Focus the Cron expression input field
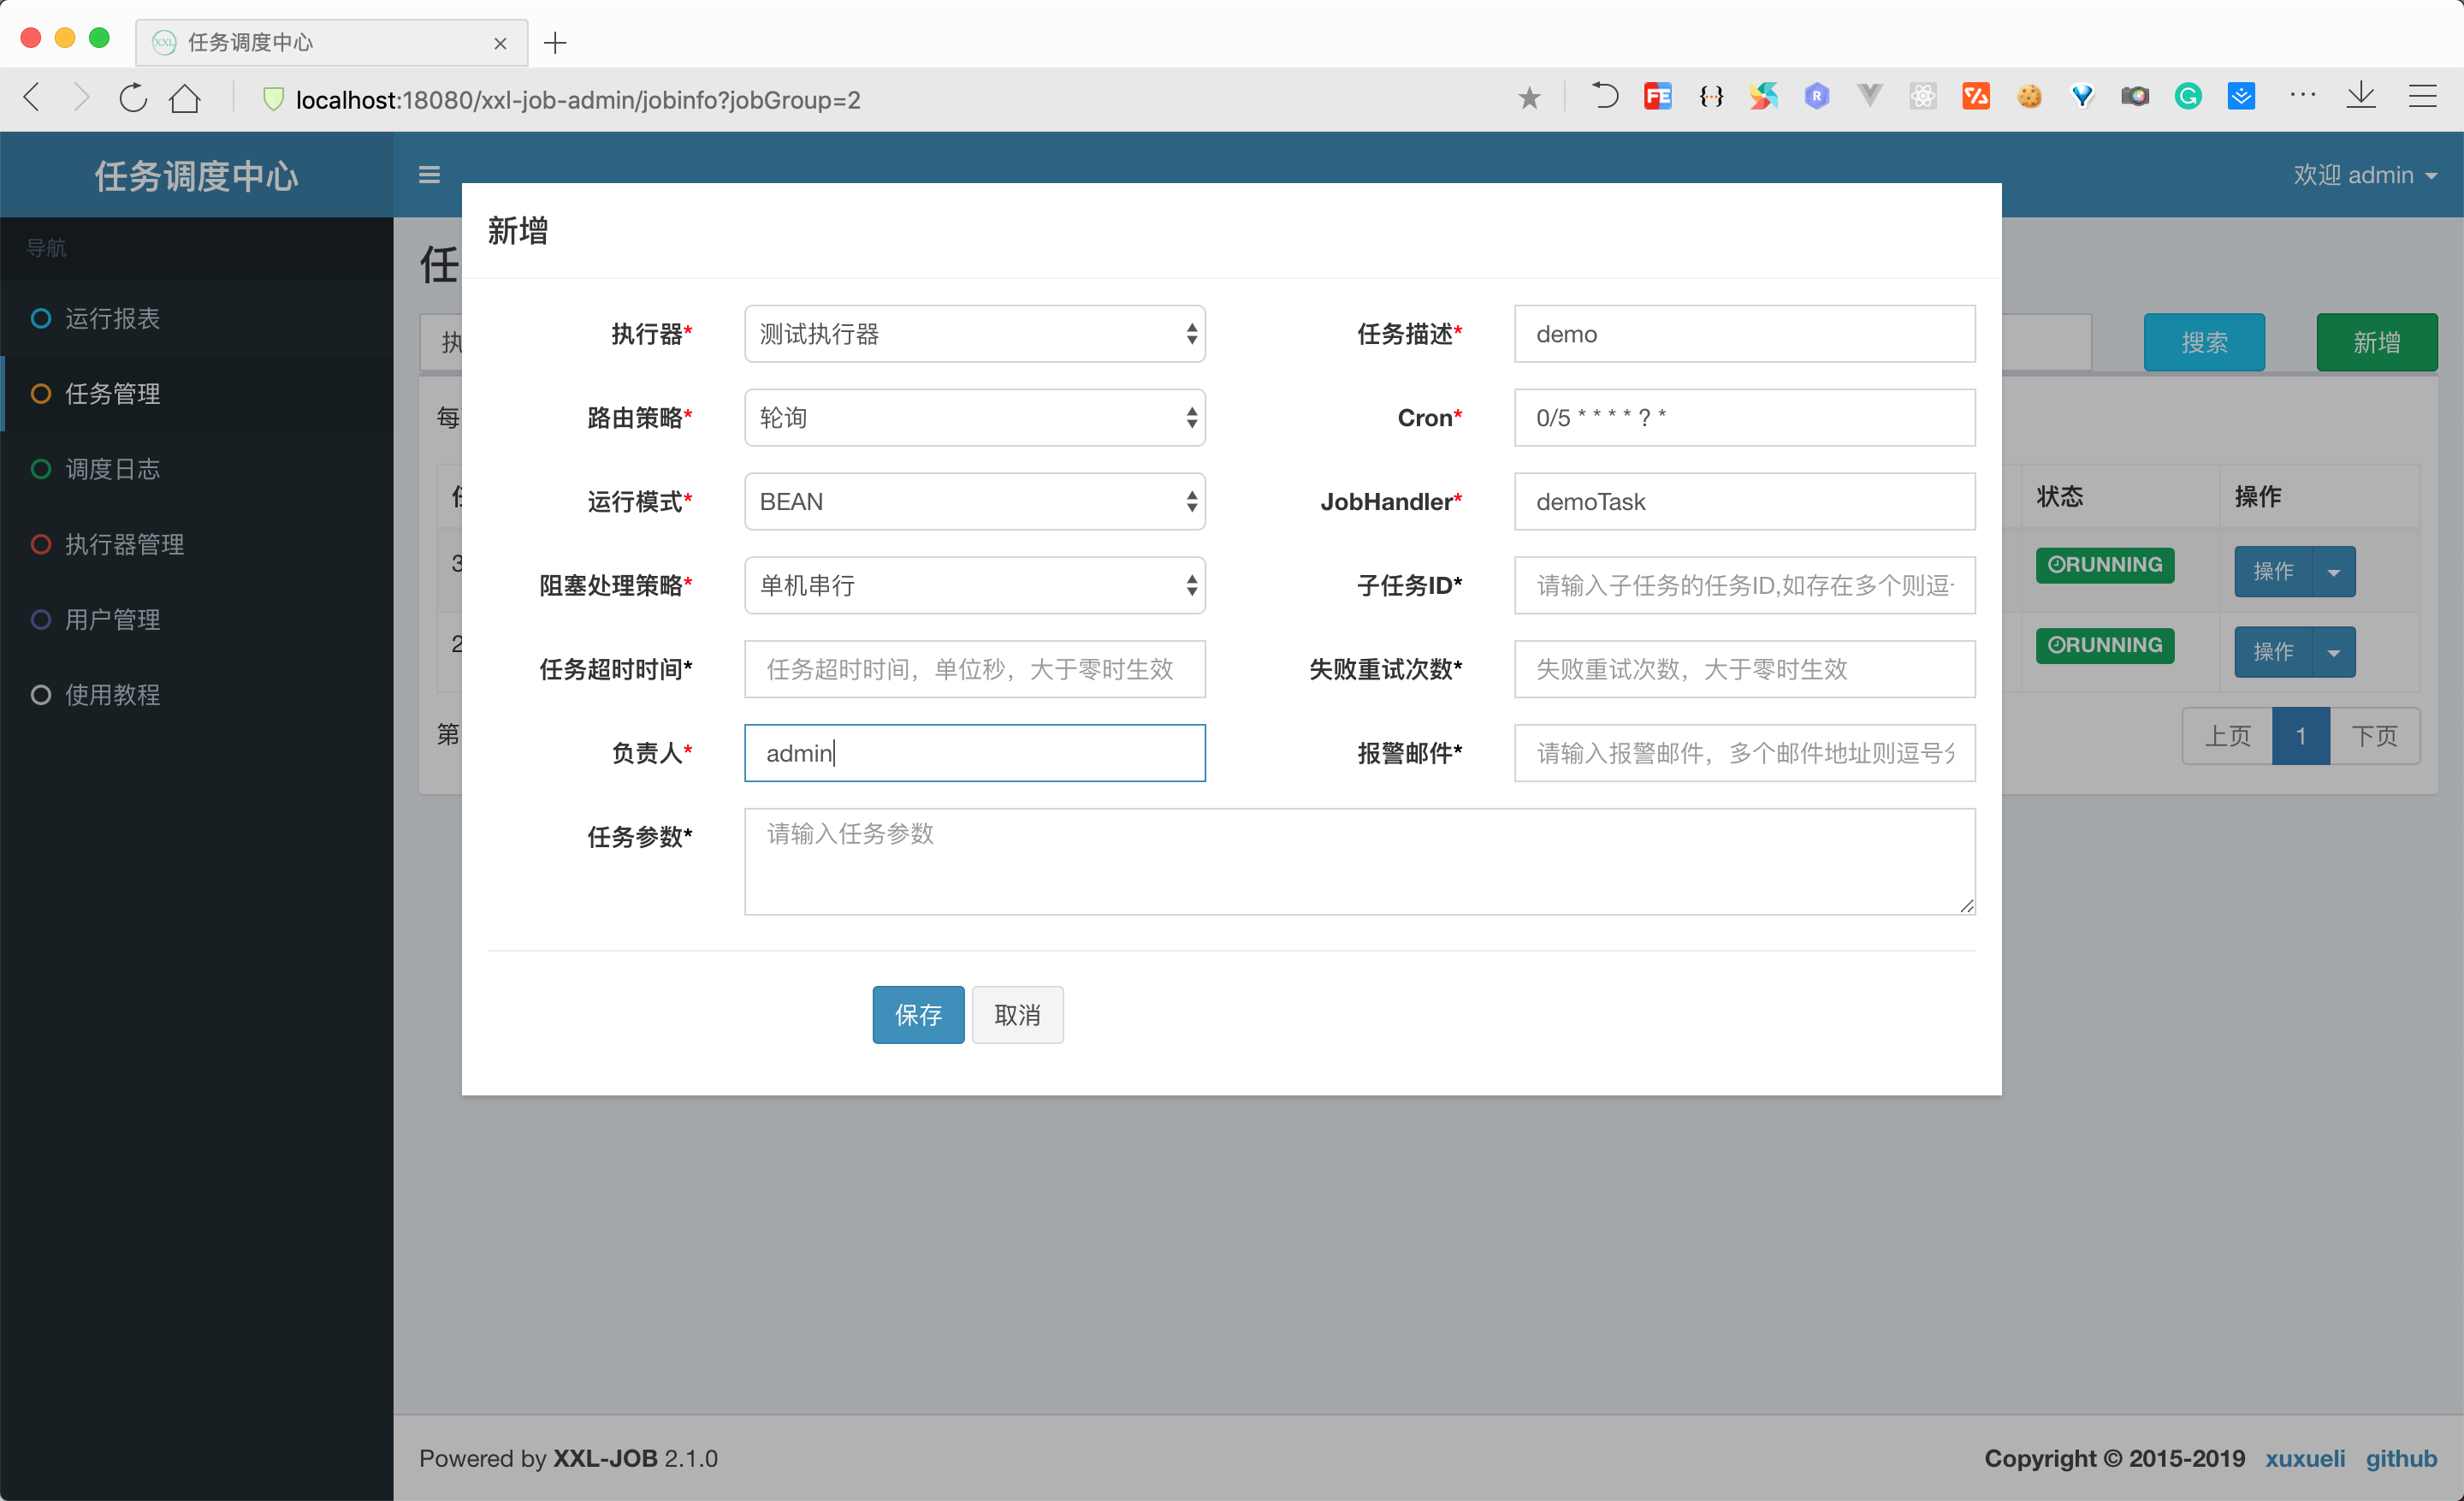Viewport: 2464px width, 1501px height. (1744, 418)
